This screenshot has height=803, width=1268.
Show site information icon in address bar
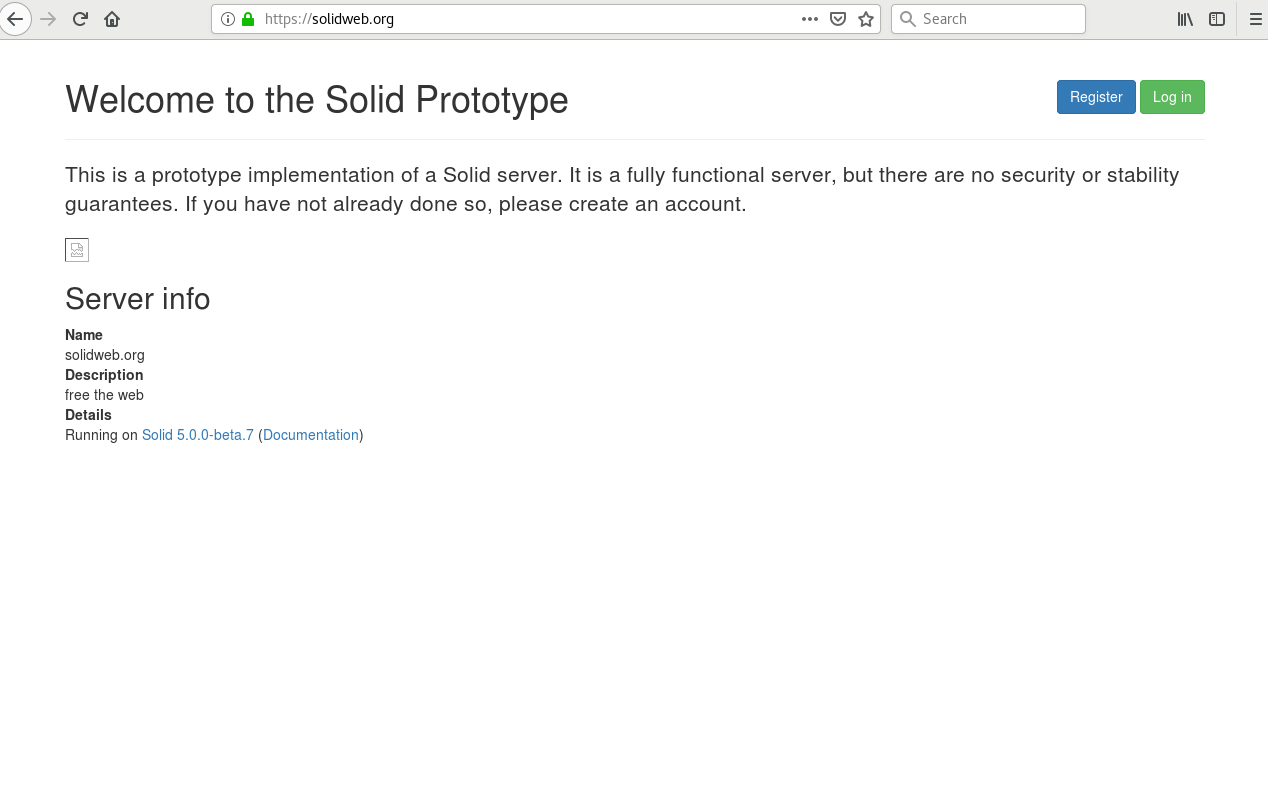228,19
